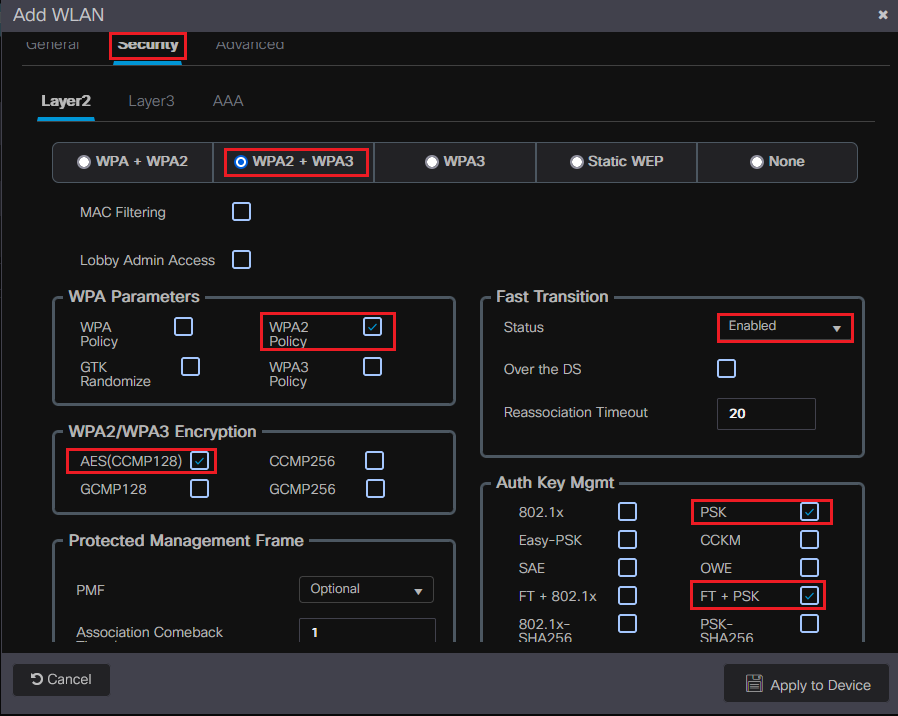Select the WPA3 radio option
The image size is (898, 716).
point(432,162)
